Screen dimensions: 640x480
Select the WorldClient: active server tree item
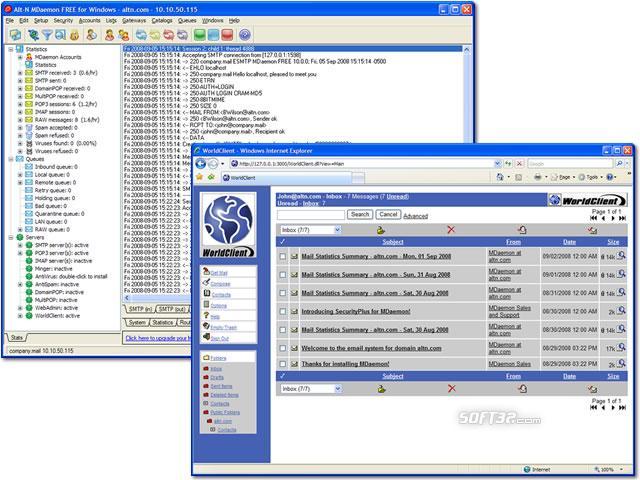click(57, 316)
